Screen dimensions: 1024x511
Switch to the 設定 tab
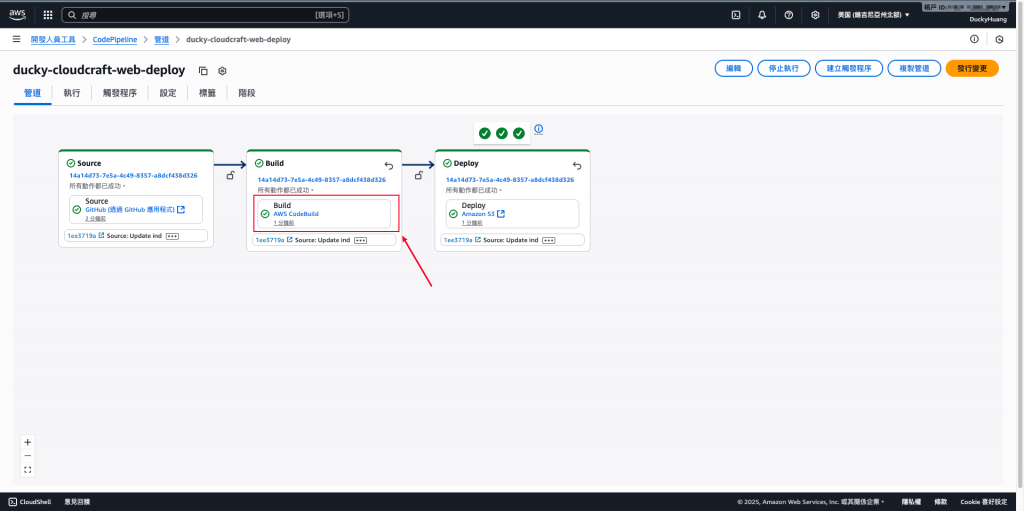(168, 93)
